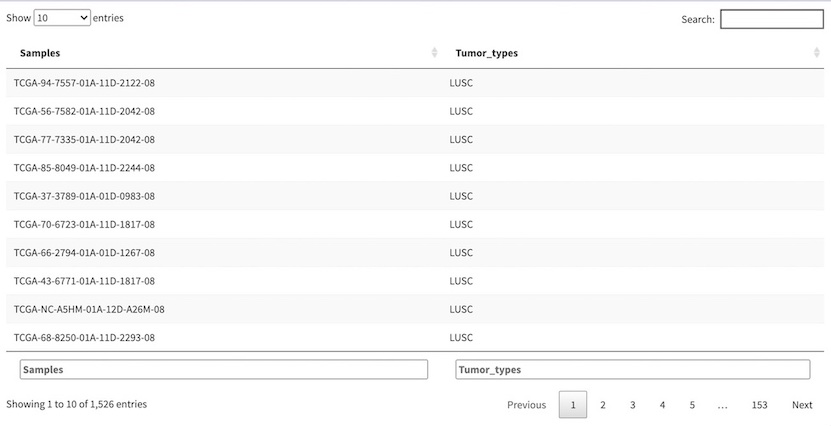This screenshot has height=426, width=831.
Task: Jump to last page 153
Action: click(759, 405)
